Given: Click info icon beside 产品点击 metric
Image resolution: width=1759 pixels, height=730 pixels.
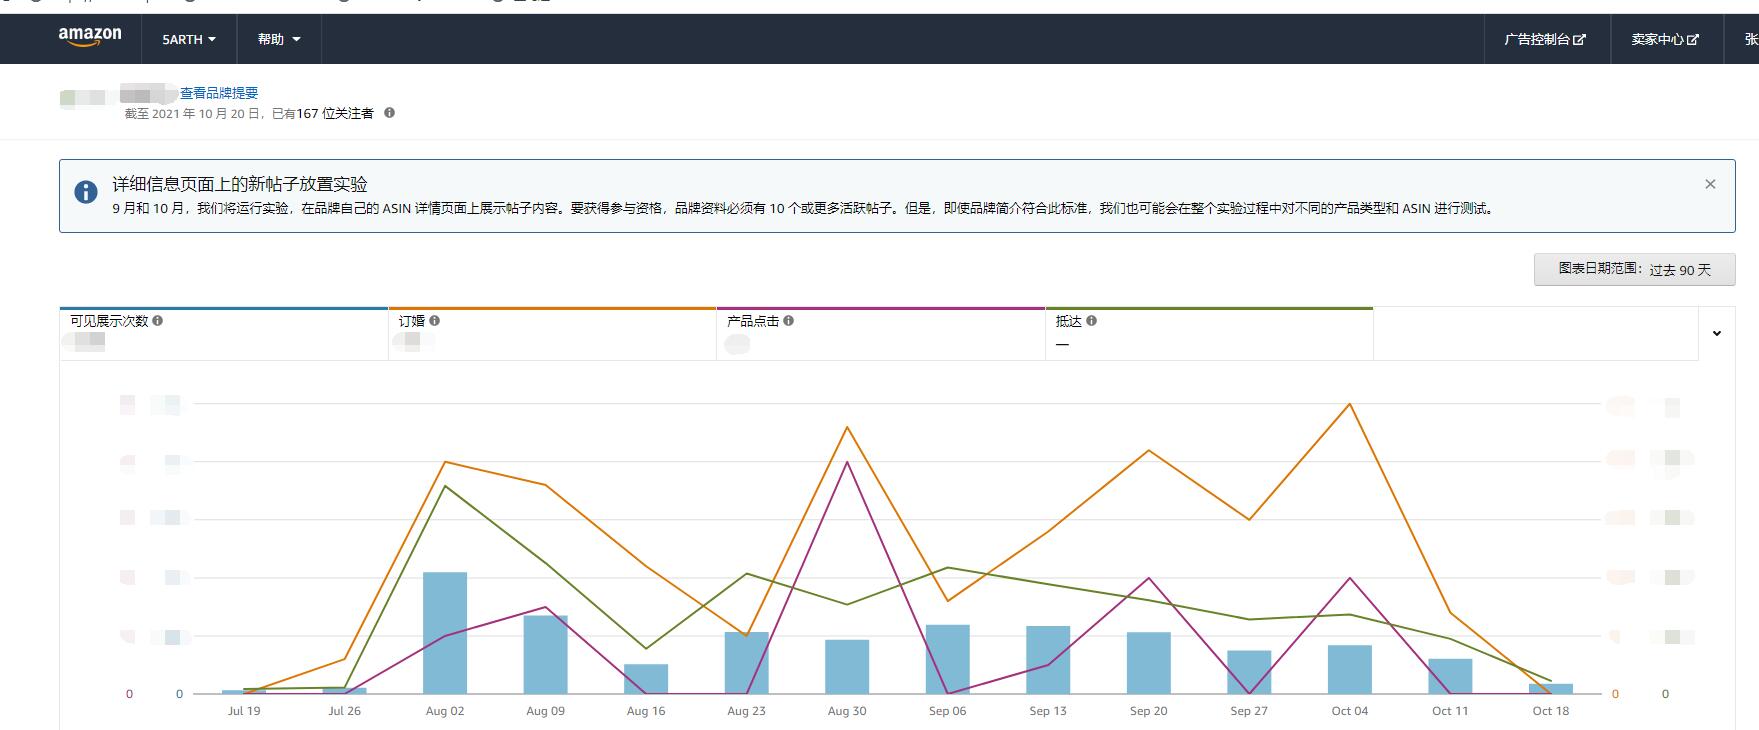Looking at the screenshot, I should (789, 321).
